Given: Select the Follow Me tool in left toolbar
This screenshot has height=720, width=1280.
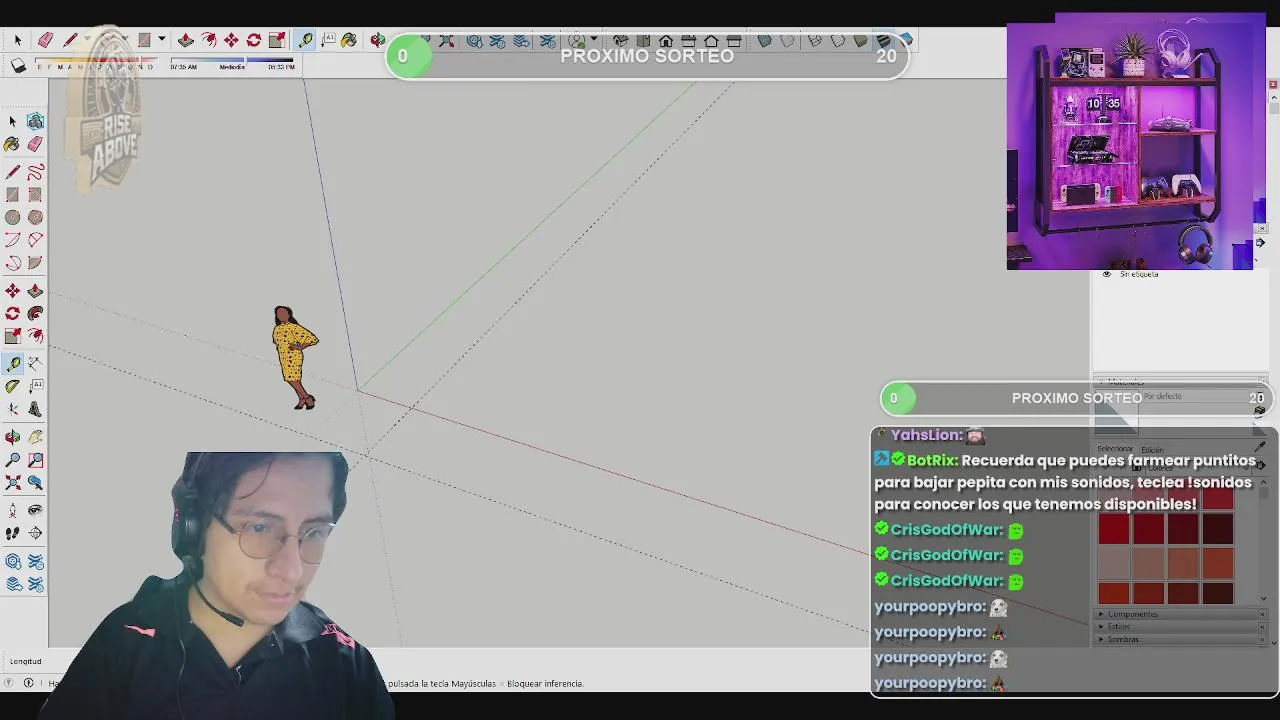Looking at the screenshot, I should [x=35, y=313].
